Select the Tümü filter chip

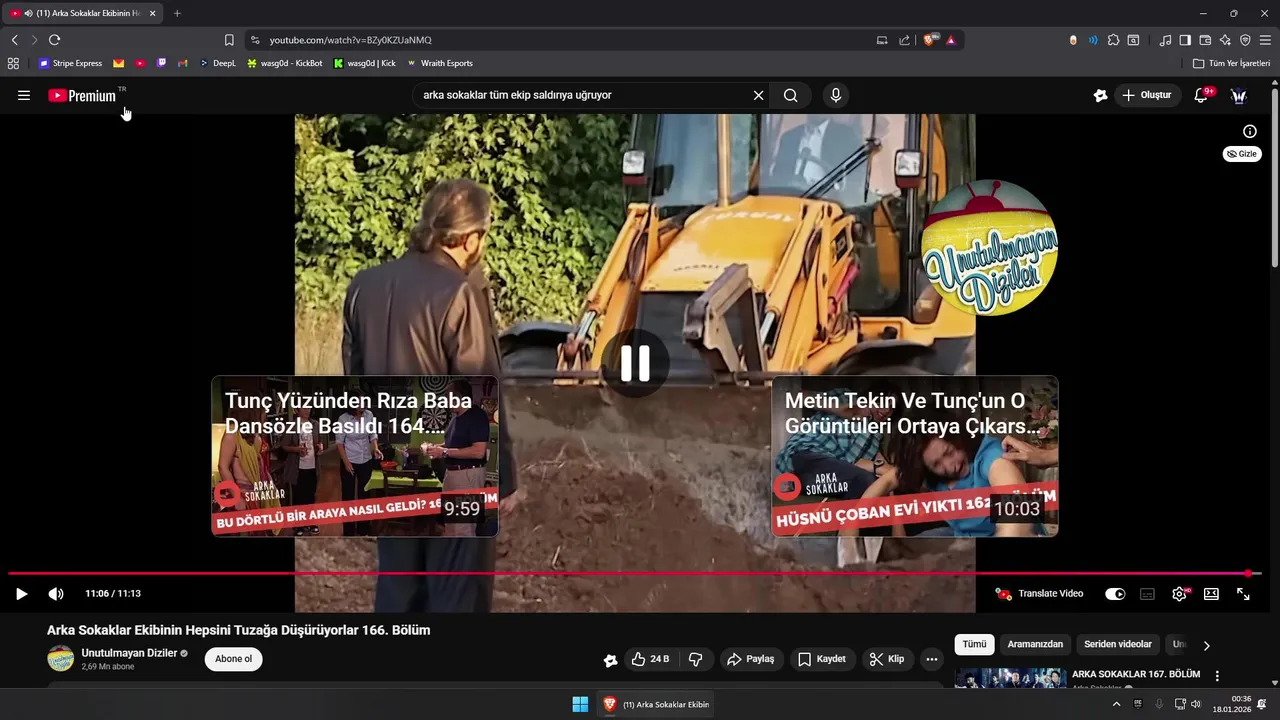coord(974,645)
